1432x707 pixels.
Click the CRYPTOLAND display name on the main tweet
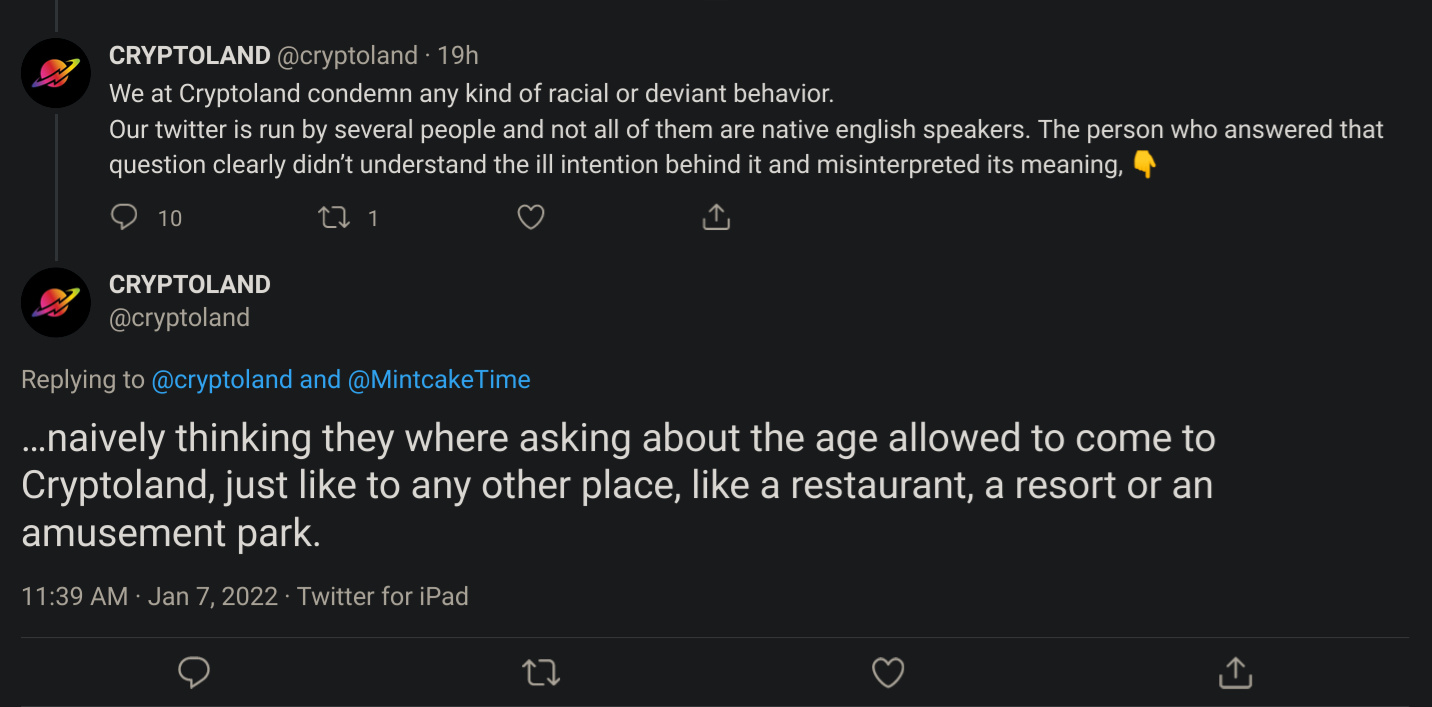point(190,284)
